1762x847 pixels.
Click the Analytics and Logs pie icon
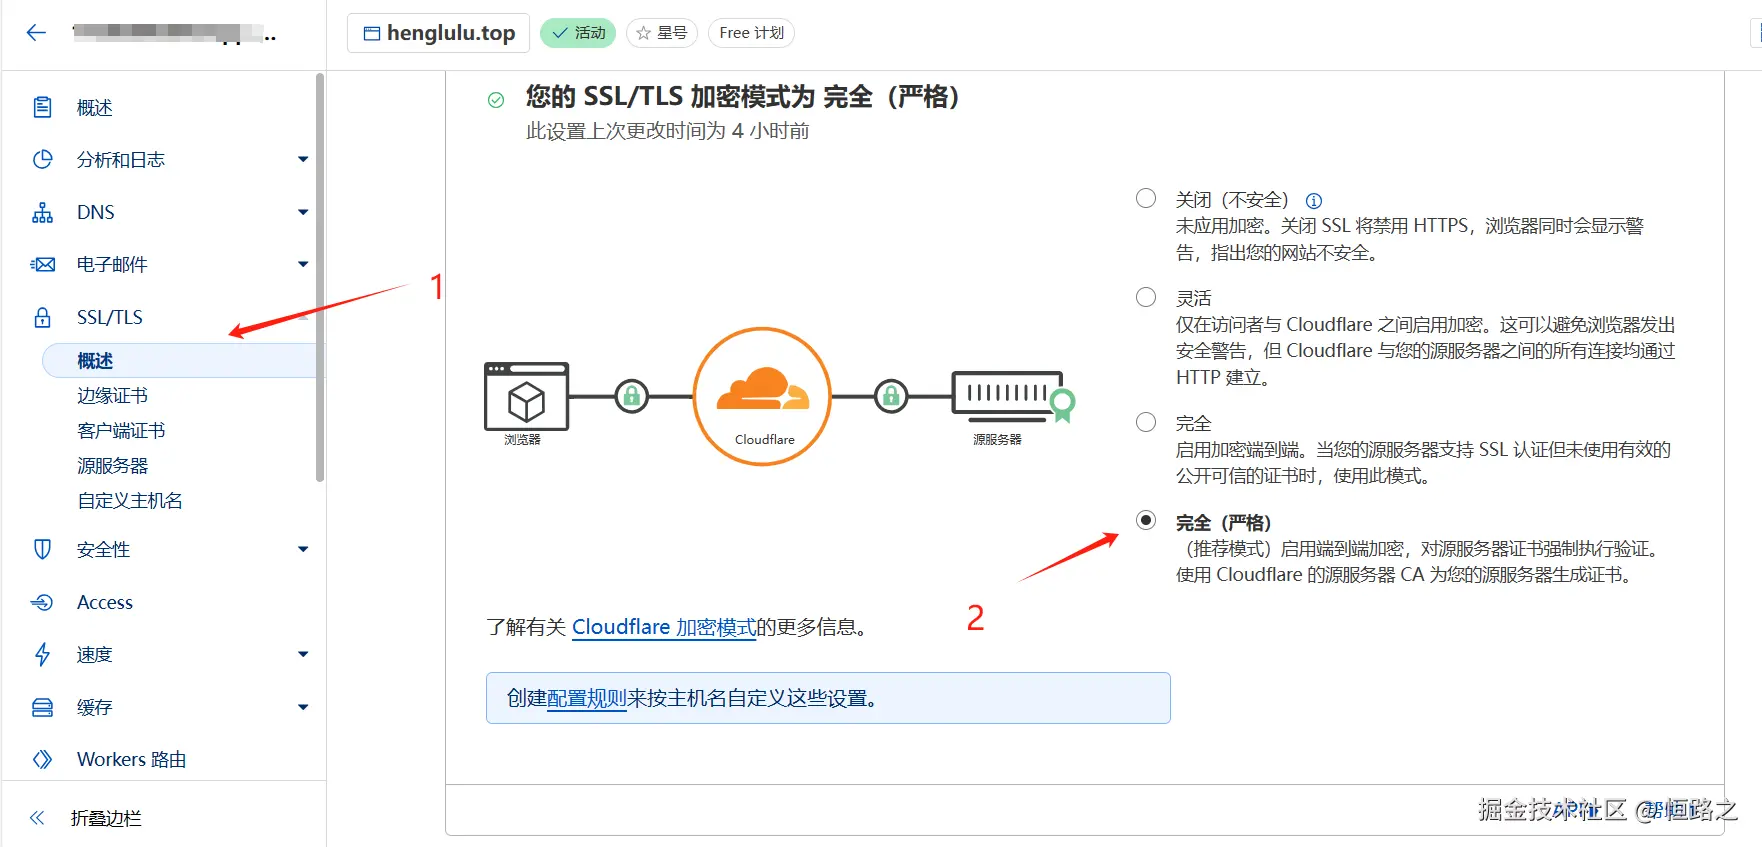point(42,159)
